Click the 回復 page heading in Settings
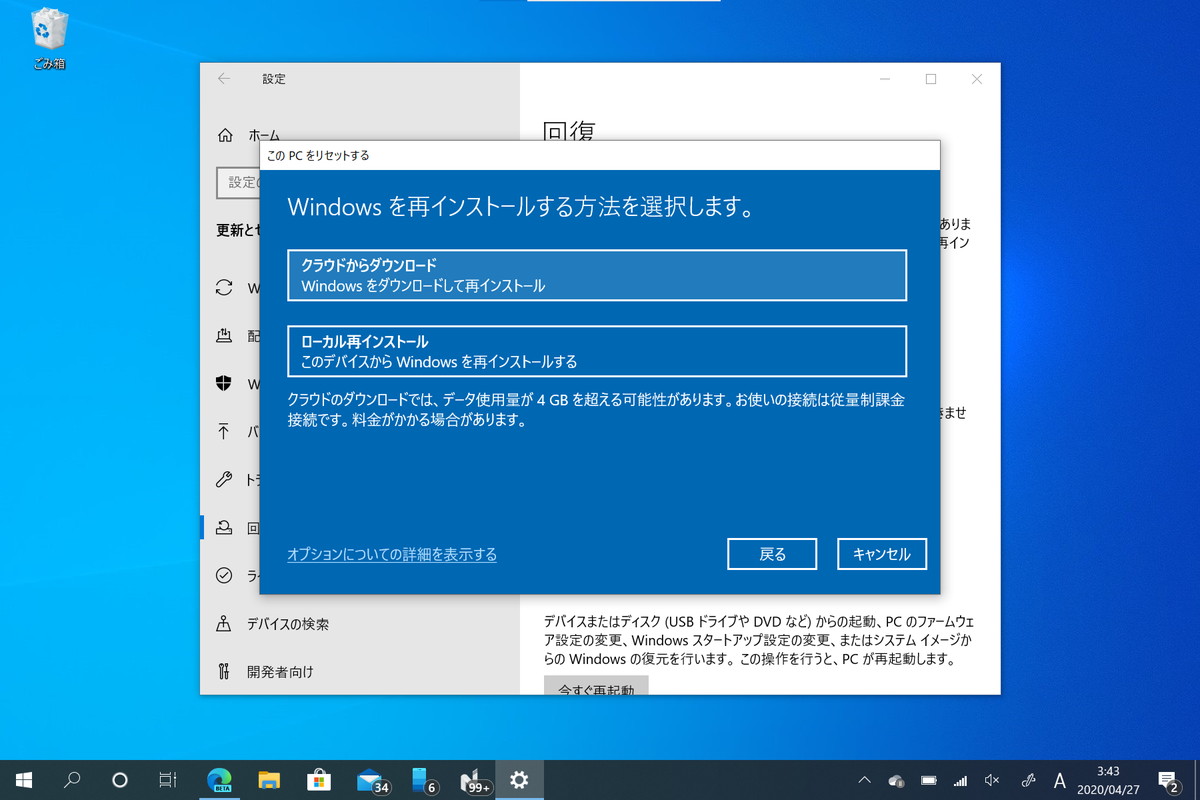 coord(570,132)
